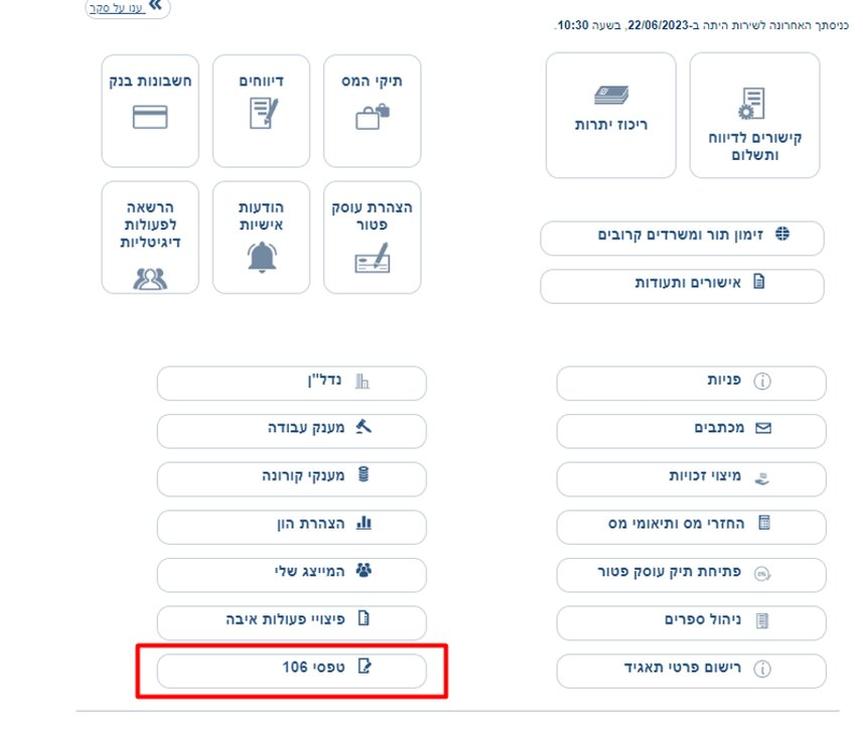Open the מכתבים envelope entry
The image size is (863, 738).
[691, 431]
